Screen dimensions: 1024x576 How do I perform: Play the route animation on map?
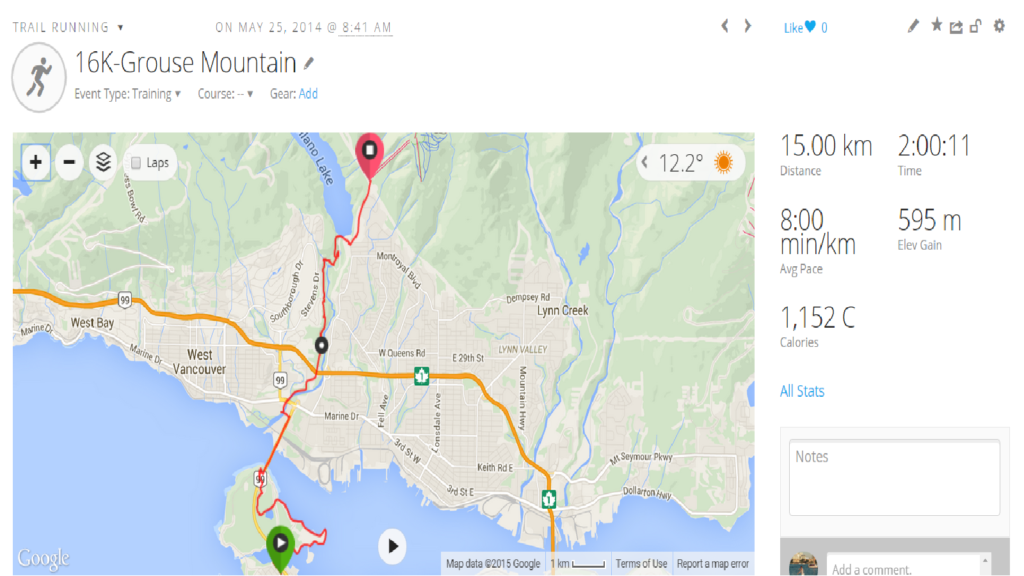[393, 546]
